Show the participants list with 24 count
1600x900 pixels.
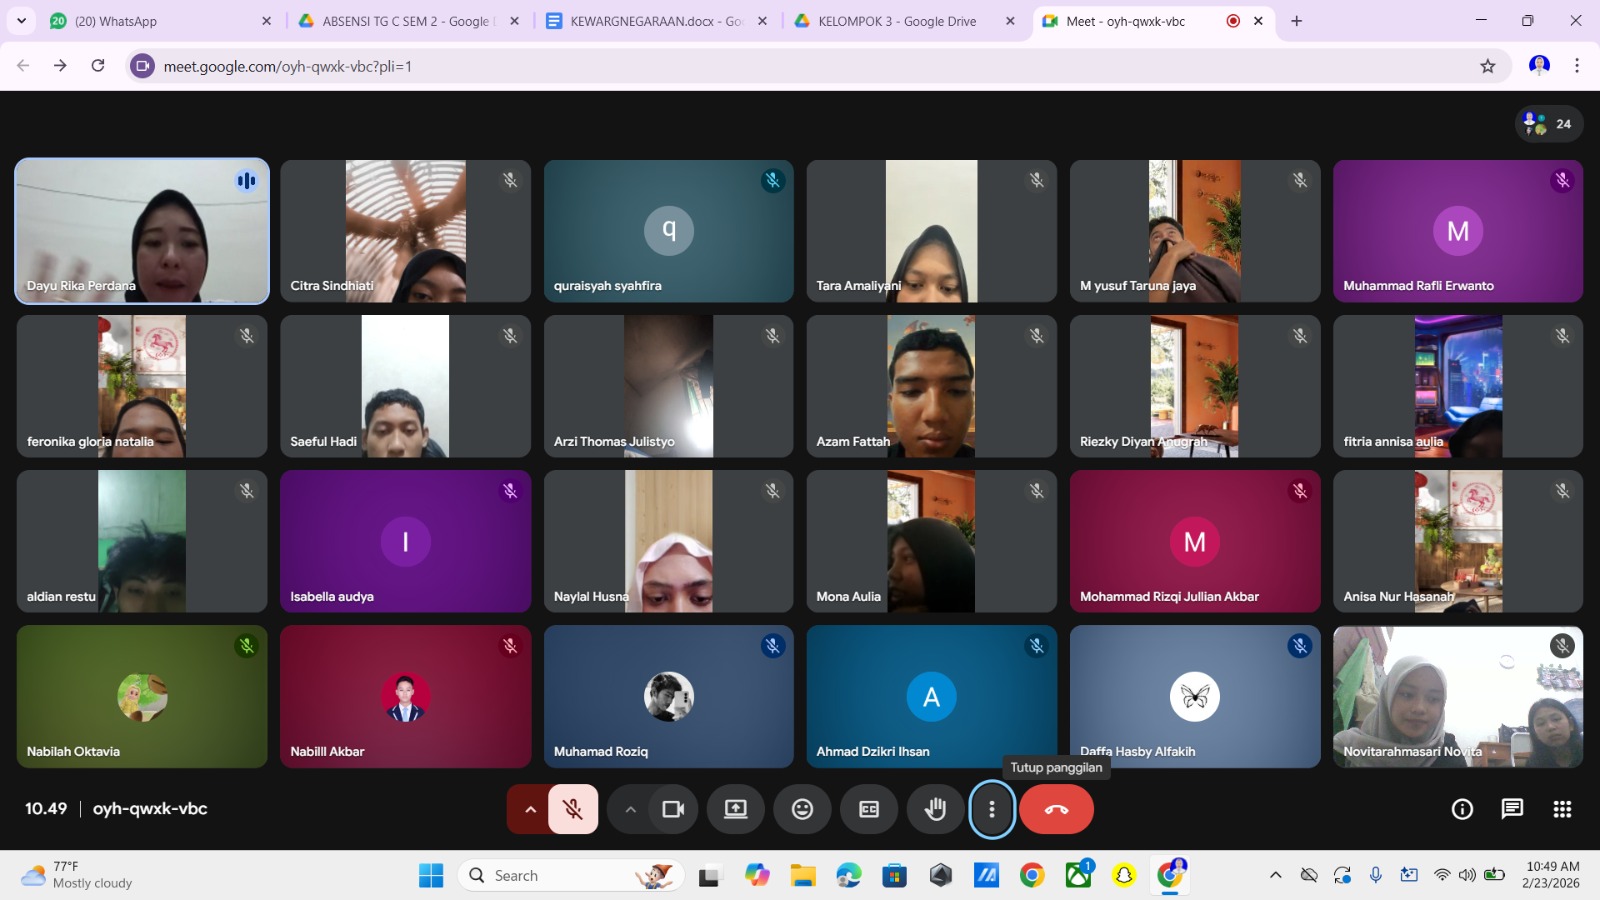(x=1548, y=124)
